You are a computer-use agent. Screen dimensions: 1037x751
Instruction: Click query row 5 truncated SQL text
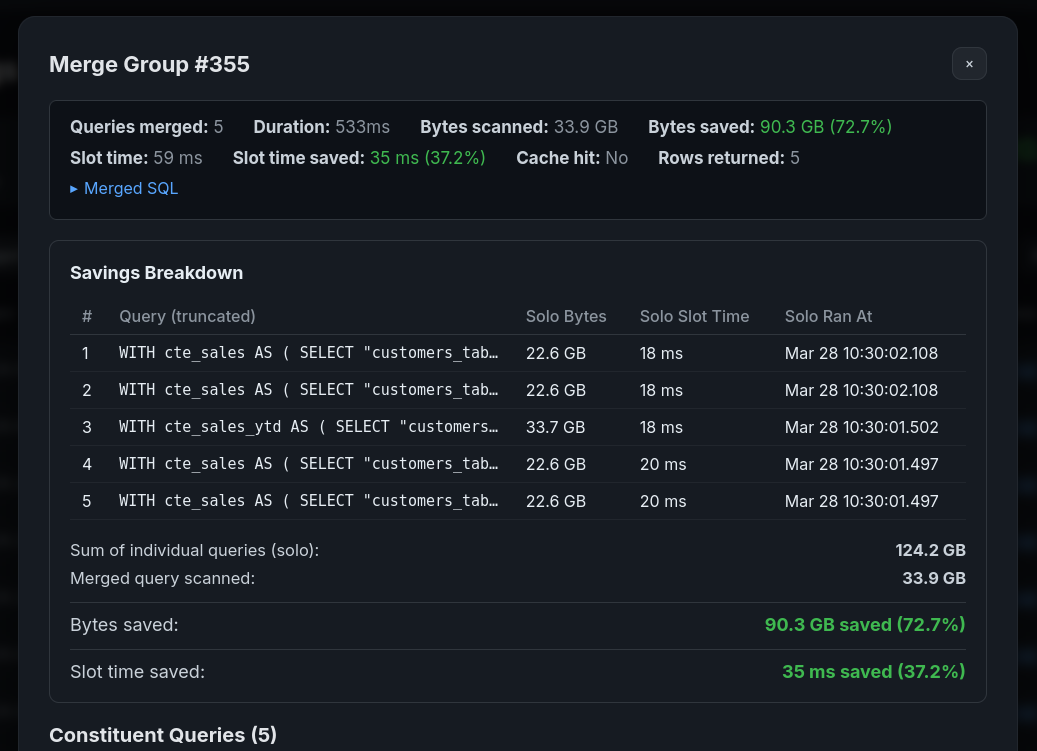click(309, 501)
